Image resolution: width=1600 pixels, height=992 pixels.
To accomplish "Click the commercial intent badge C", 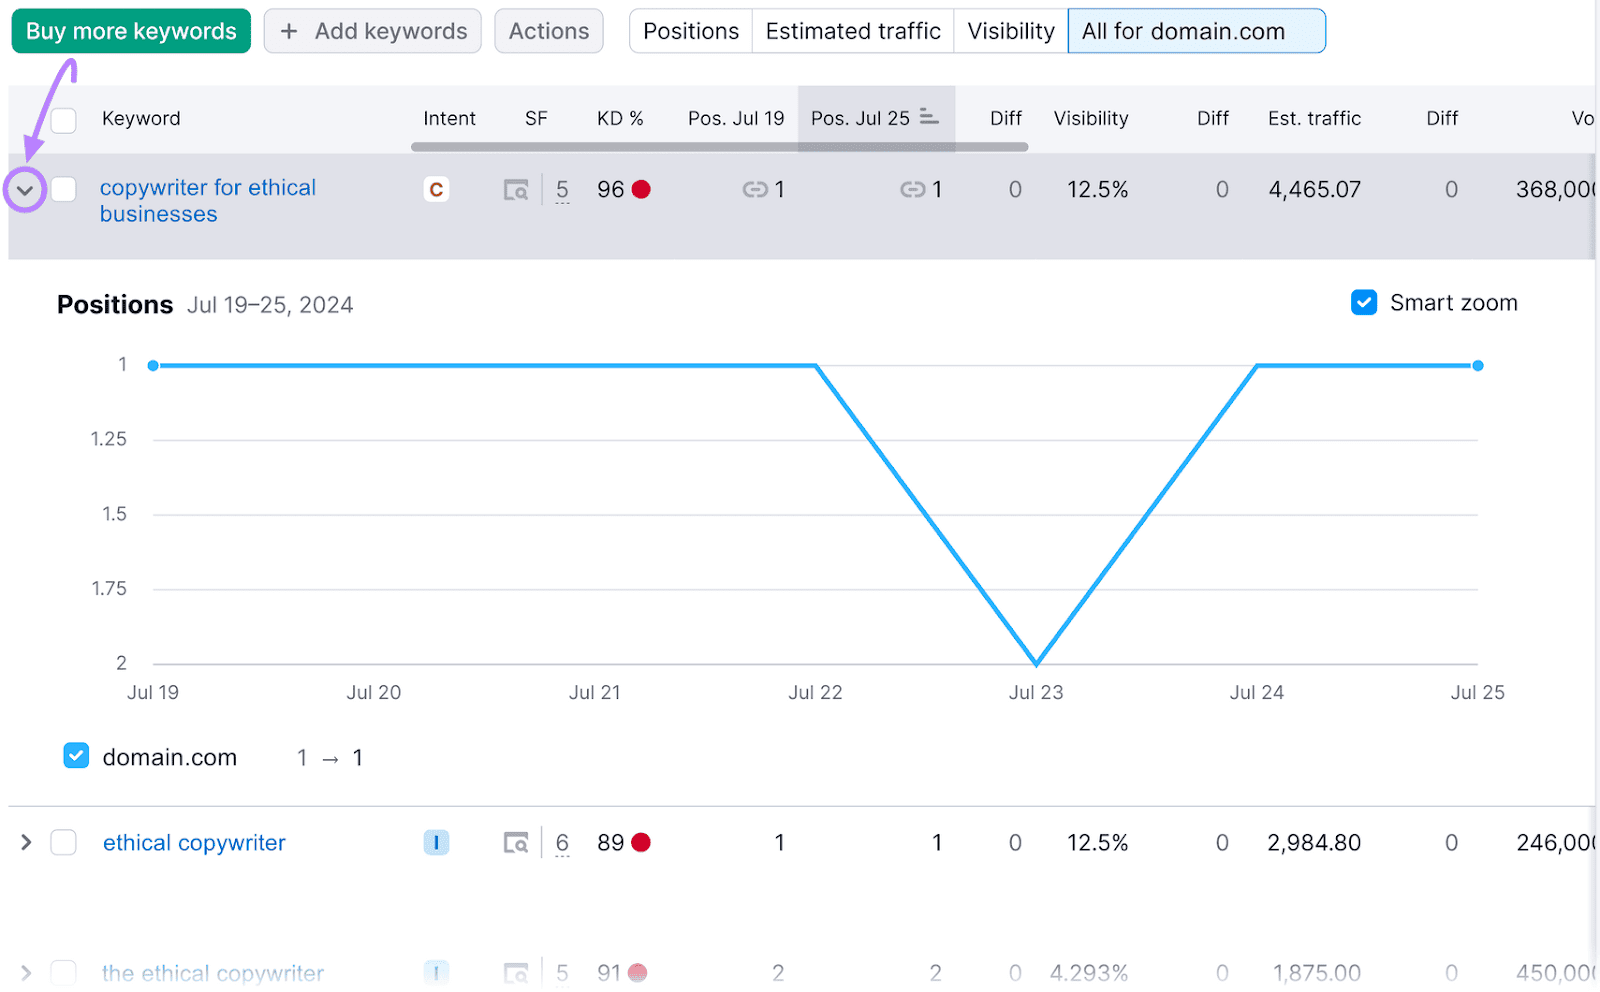I will click(436, 190).
